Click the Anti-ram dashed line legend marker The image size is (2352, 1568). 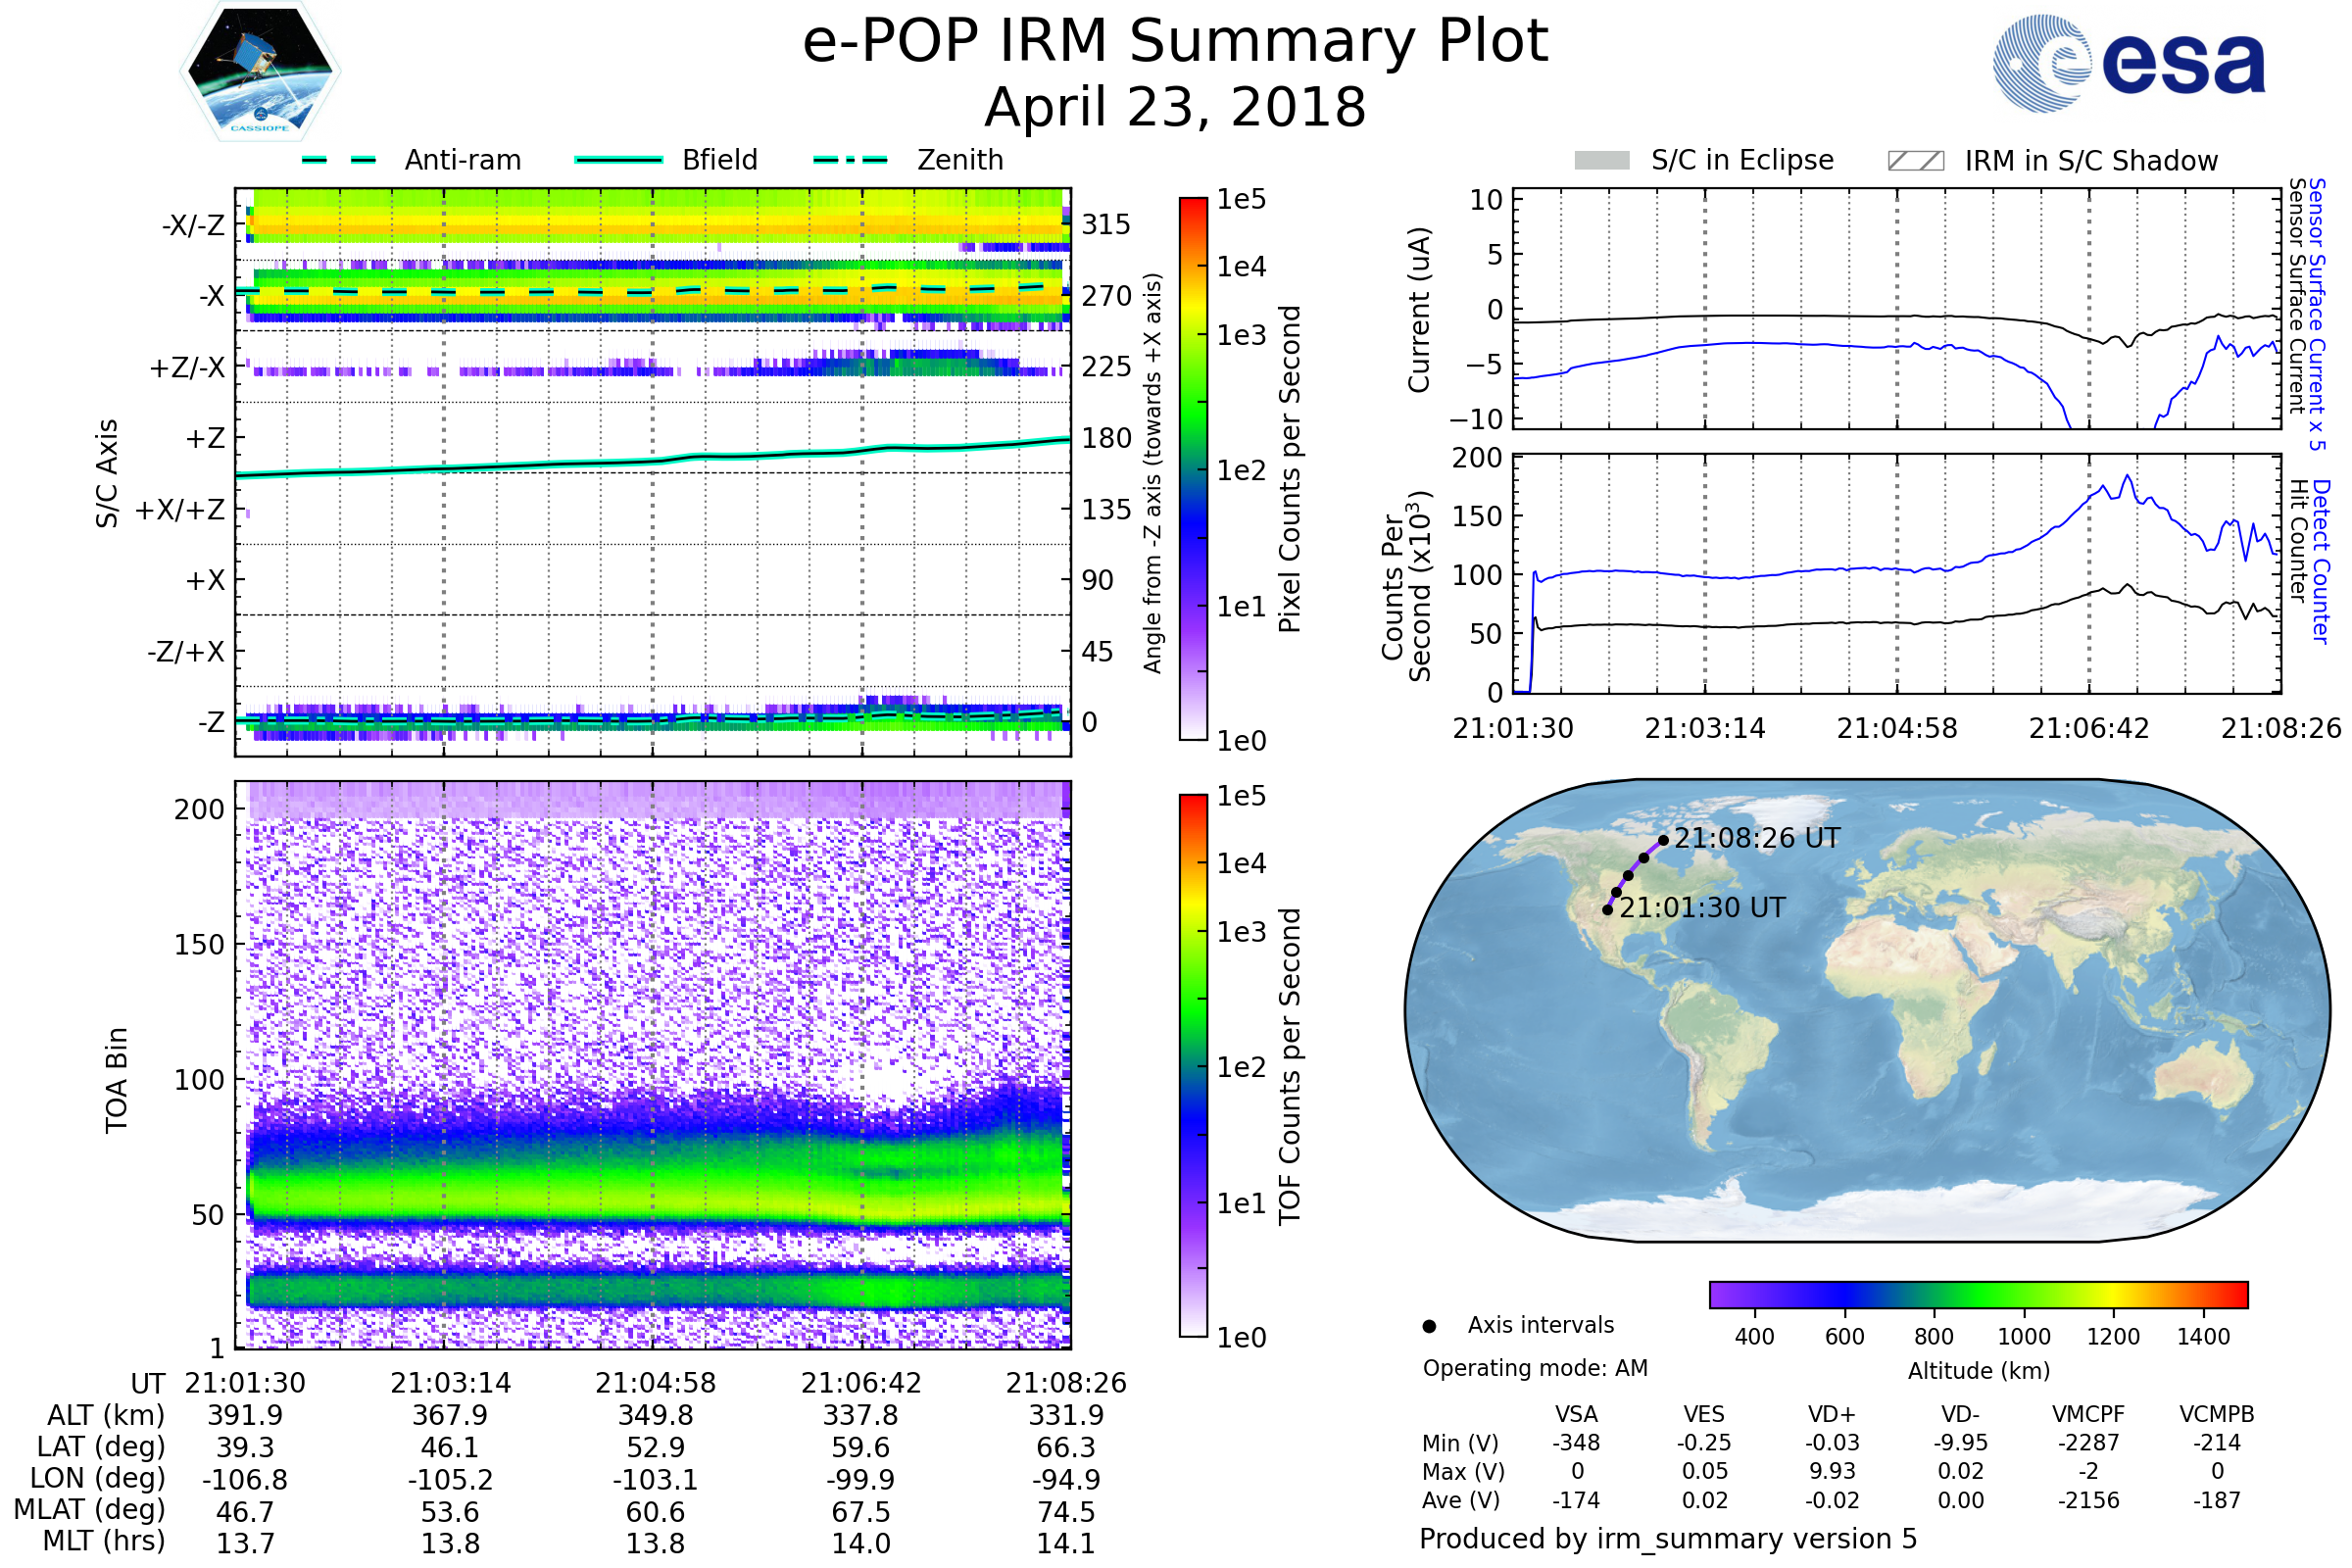tap(339, 160)
